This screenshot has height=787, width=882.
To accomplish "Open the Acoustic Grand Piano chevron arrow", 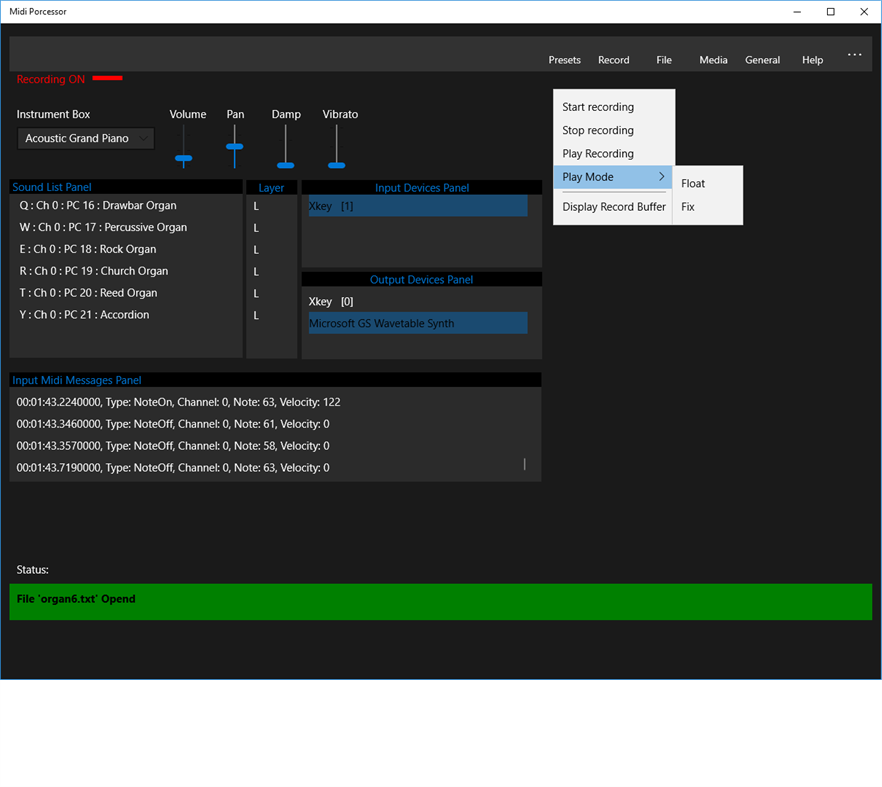I will tap(146, 138).
